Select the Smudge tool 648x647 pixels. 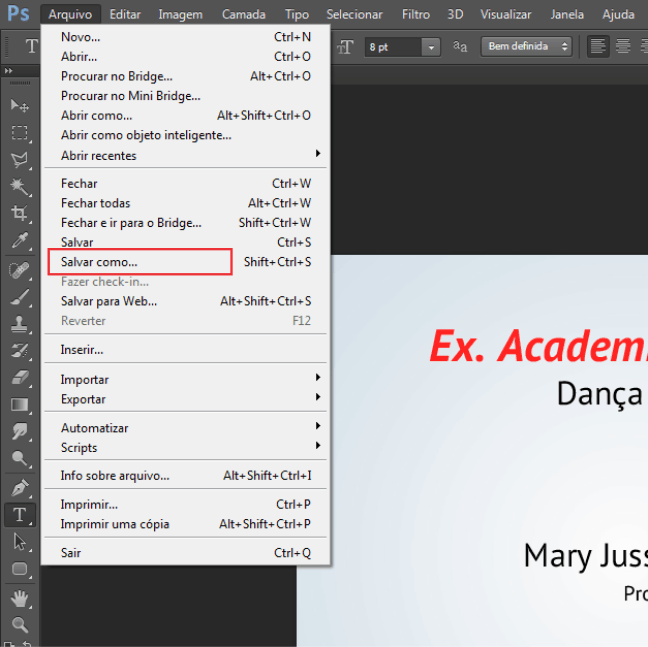pos(19,431)
